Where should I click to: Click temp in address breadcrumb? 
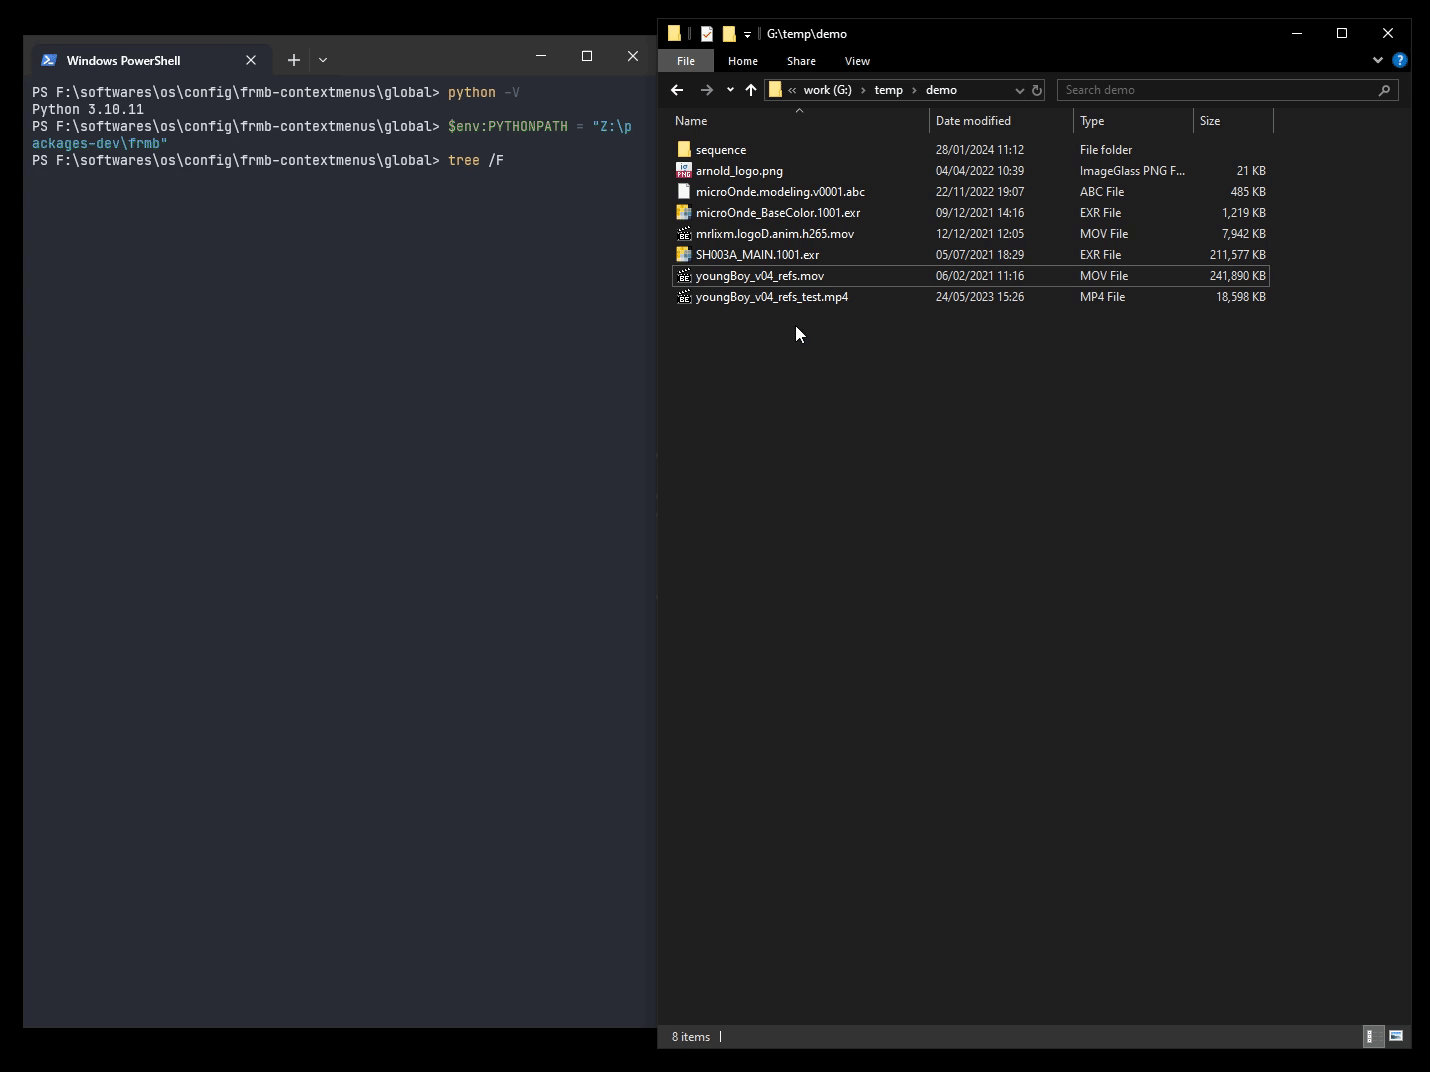pyautogui.click(x=888, y=90)
